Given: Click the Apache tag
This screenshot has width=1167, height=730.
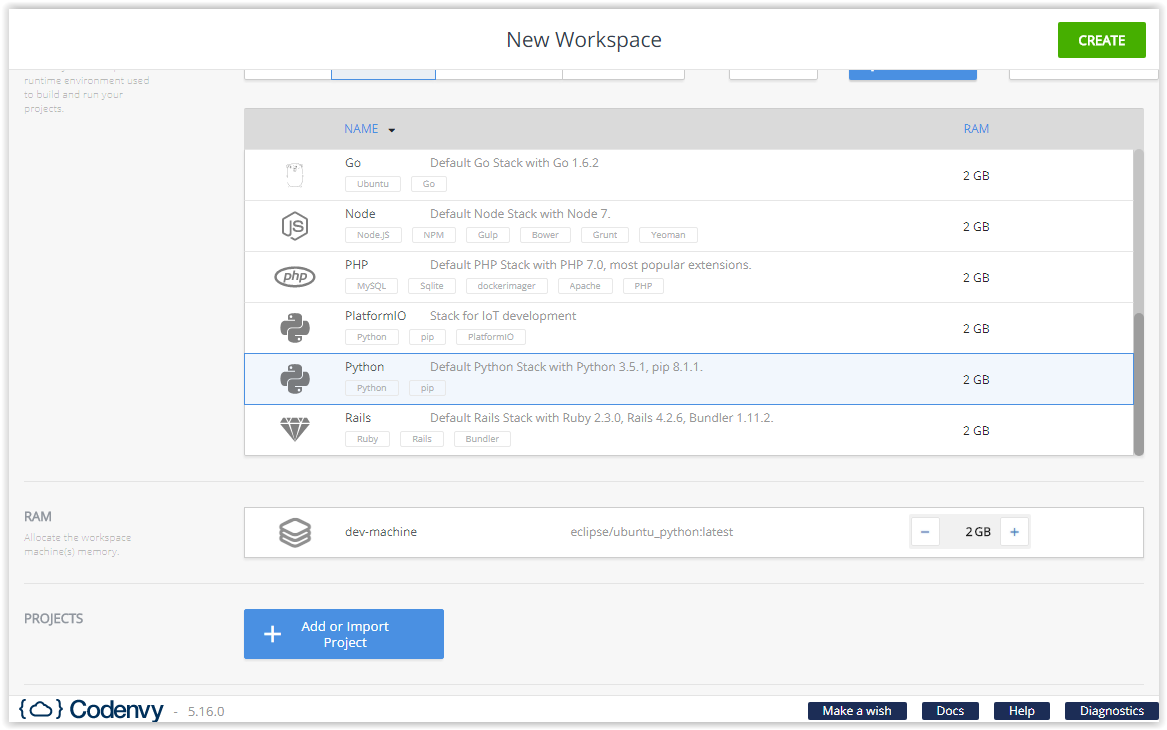Looking at the screenshot, I should [x=585, y=286].
